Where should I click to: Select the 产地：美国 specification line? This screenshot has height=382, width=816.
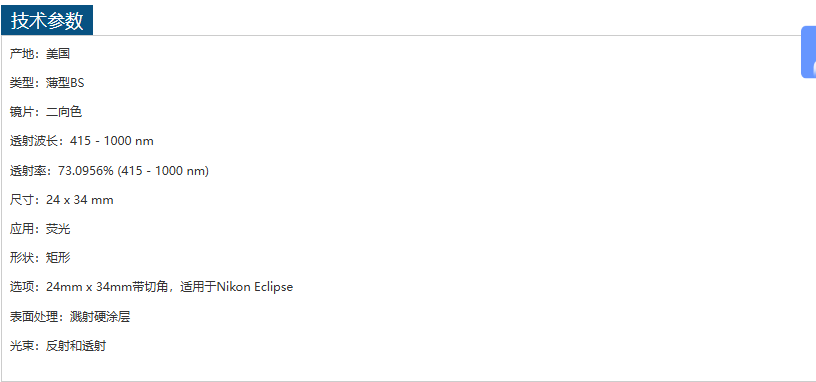[x=40, y=54]
